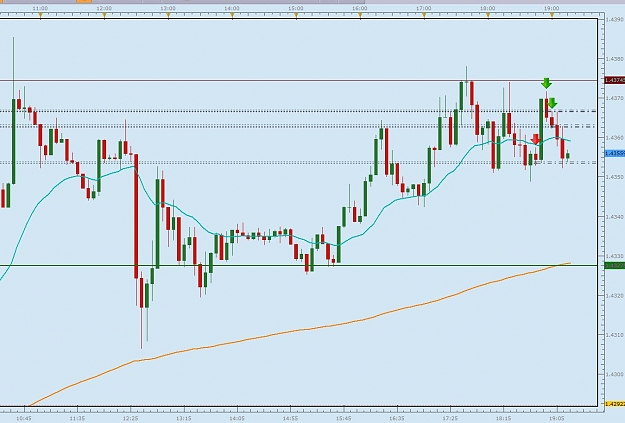Click the 16:35 label on bottom axis
Viewport: 625px width, 423px height.
[397, 418]
